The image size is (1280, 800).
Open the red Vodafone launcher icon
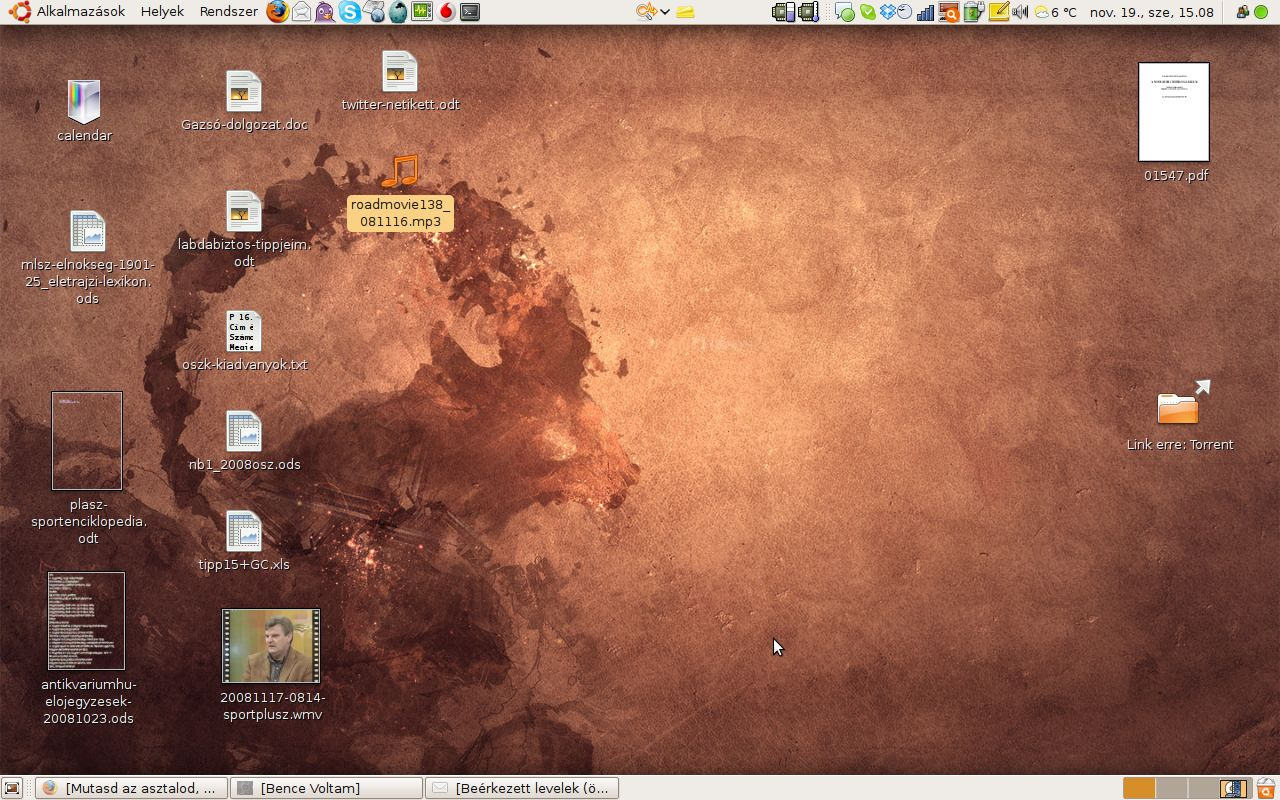click(446, 12)
